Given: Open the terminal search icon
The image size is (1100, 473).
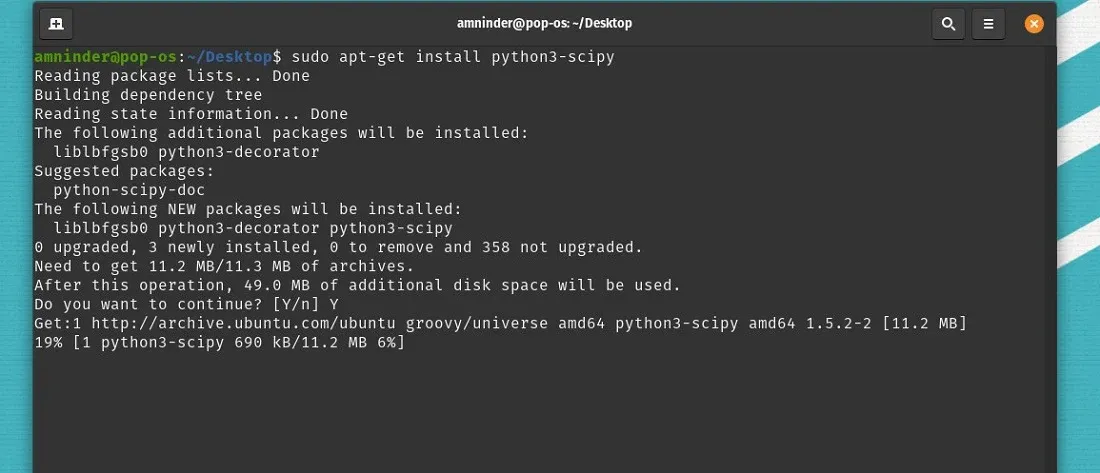Looking at the screenshot, I should [x=948, y=24].
